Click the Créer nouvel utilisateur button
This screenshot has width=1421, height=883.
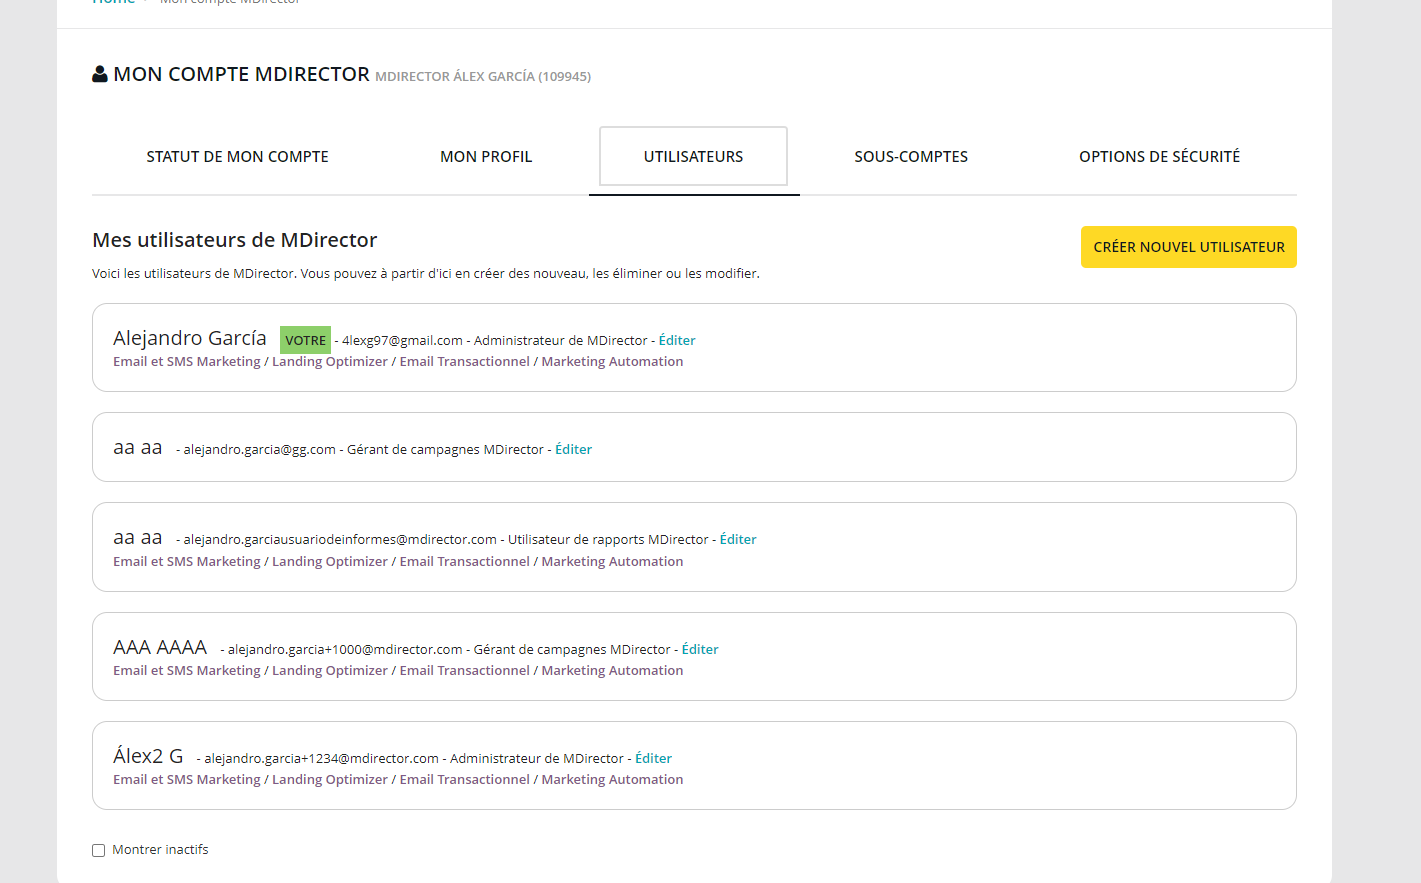click(x=1188, y=247)
